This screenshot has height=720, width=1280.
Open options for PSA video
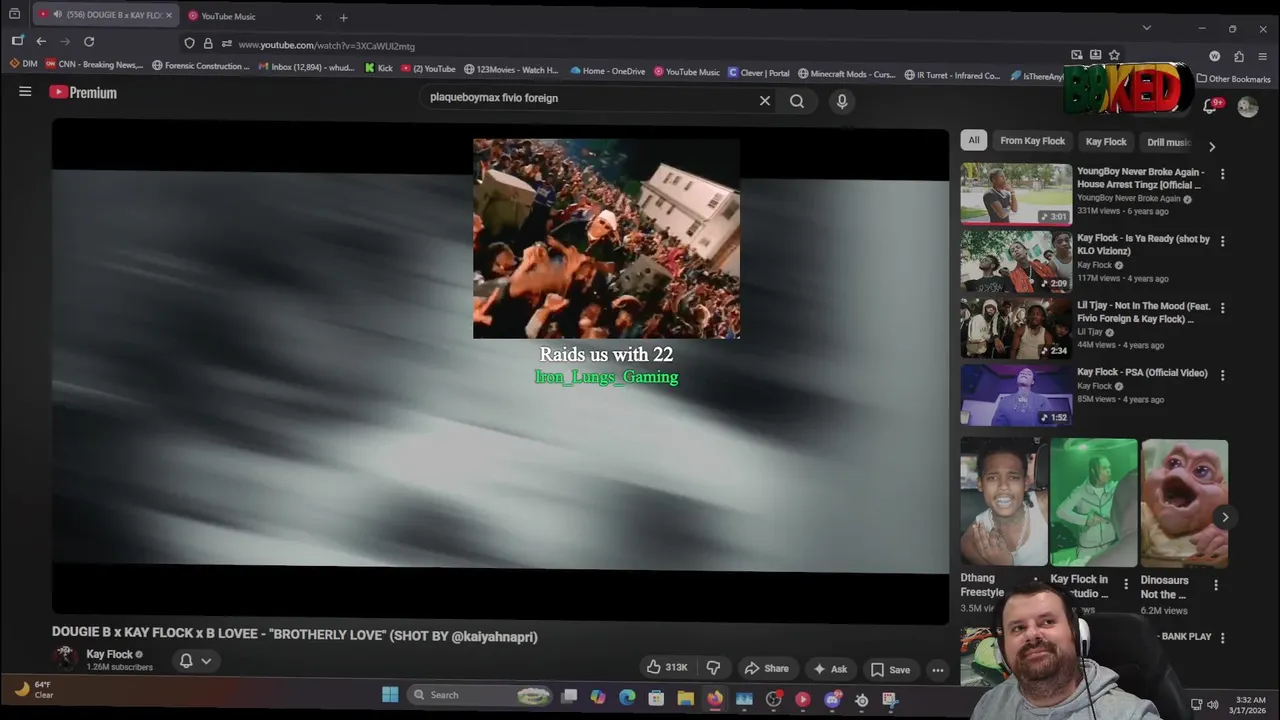tap(1222, 375)
